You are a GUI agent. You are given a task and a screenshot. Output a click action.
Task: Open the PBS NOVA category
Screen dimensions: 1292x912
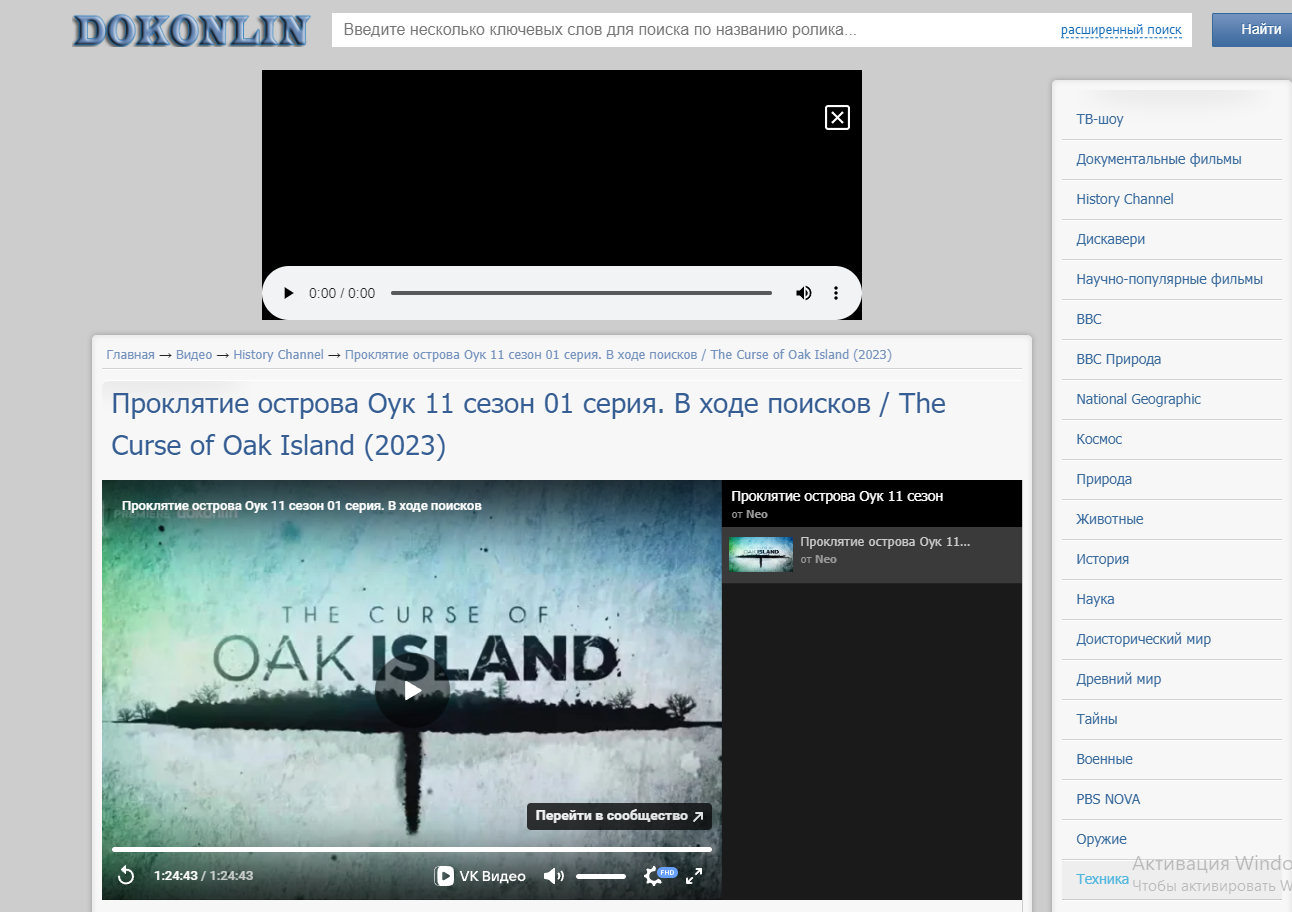[x=1108, y=799]
